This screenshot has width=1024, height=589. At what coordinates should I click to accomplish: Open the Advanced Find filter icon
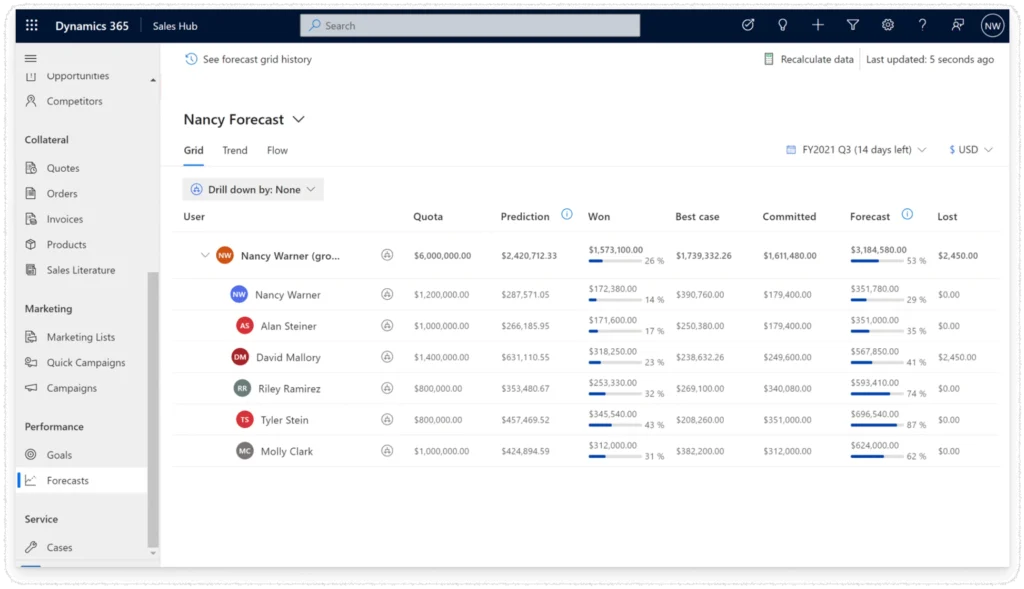853,26
